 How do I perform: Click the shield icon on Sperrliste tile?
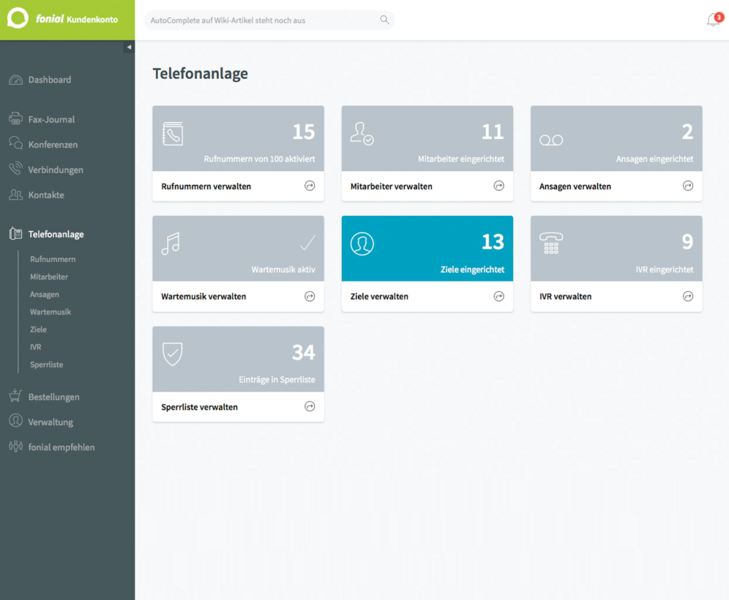tap(172, 353)
